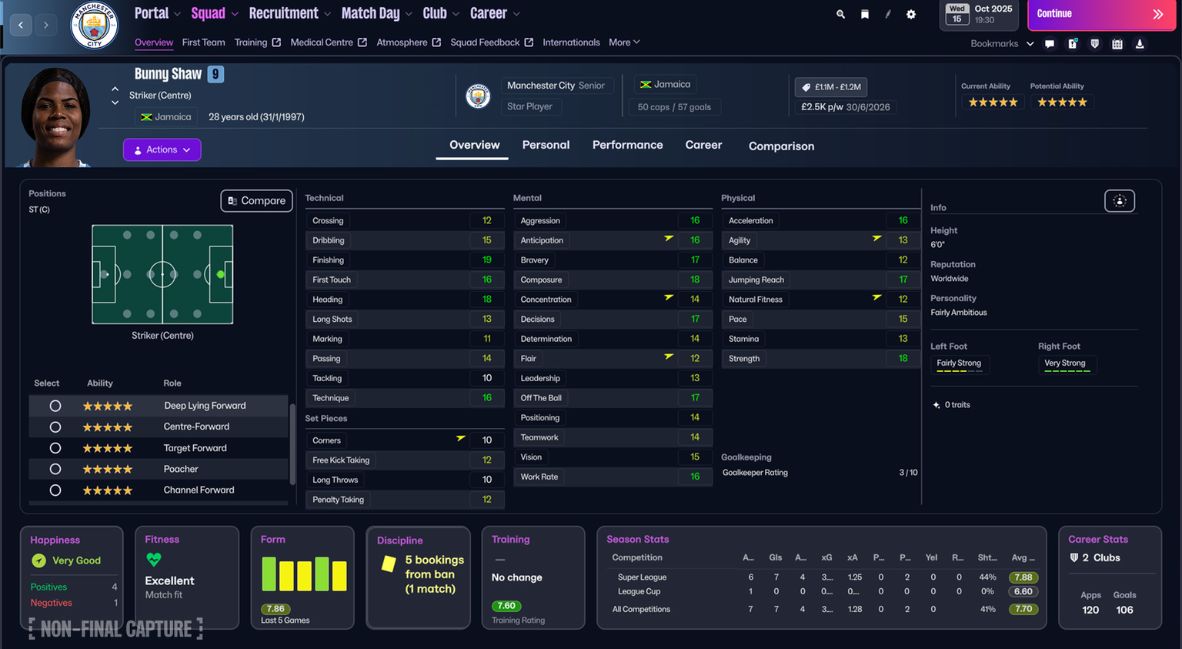Expand the More menu in the sub-navigation

pyautogui.click(x=623, y=42)
